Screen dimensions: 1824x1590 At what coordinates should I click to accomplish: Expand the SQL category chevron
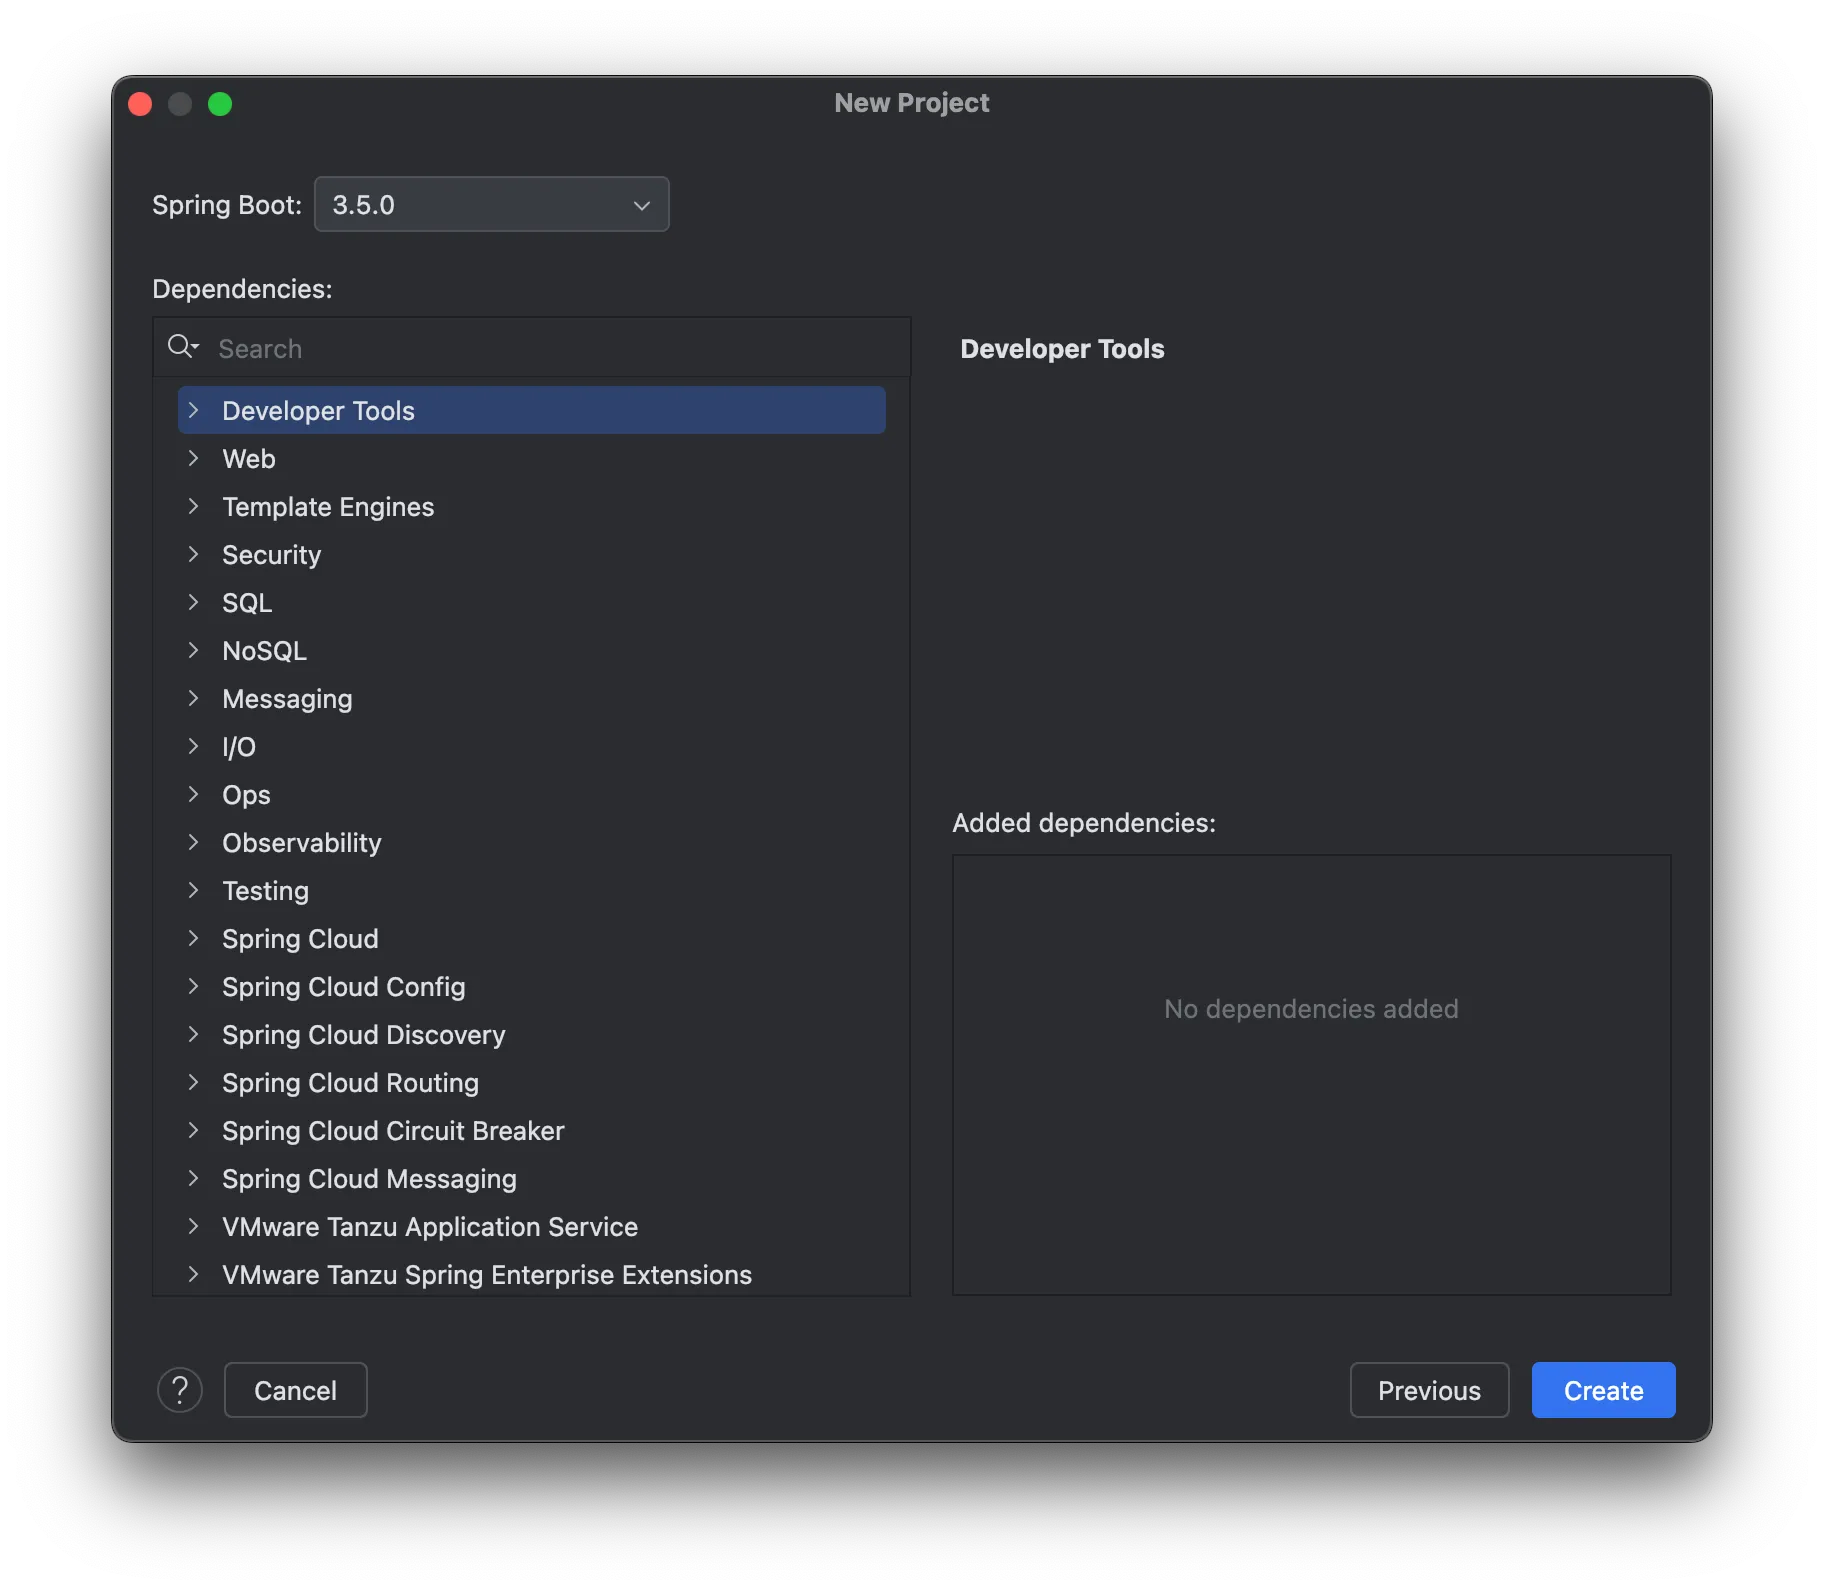[194, 602]
